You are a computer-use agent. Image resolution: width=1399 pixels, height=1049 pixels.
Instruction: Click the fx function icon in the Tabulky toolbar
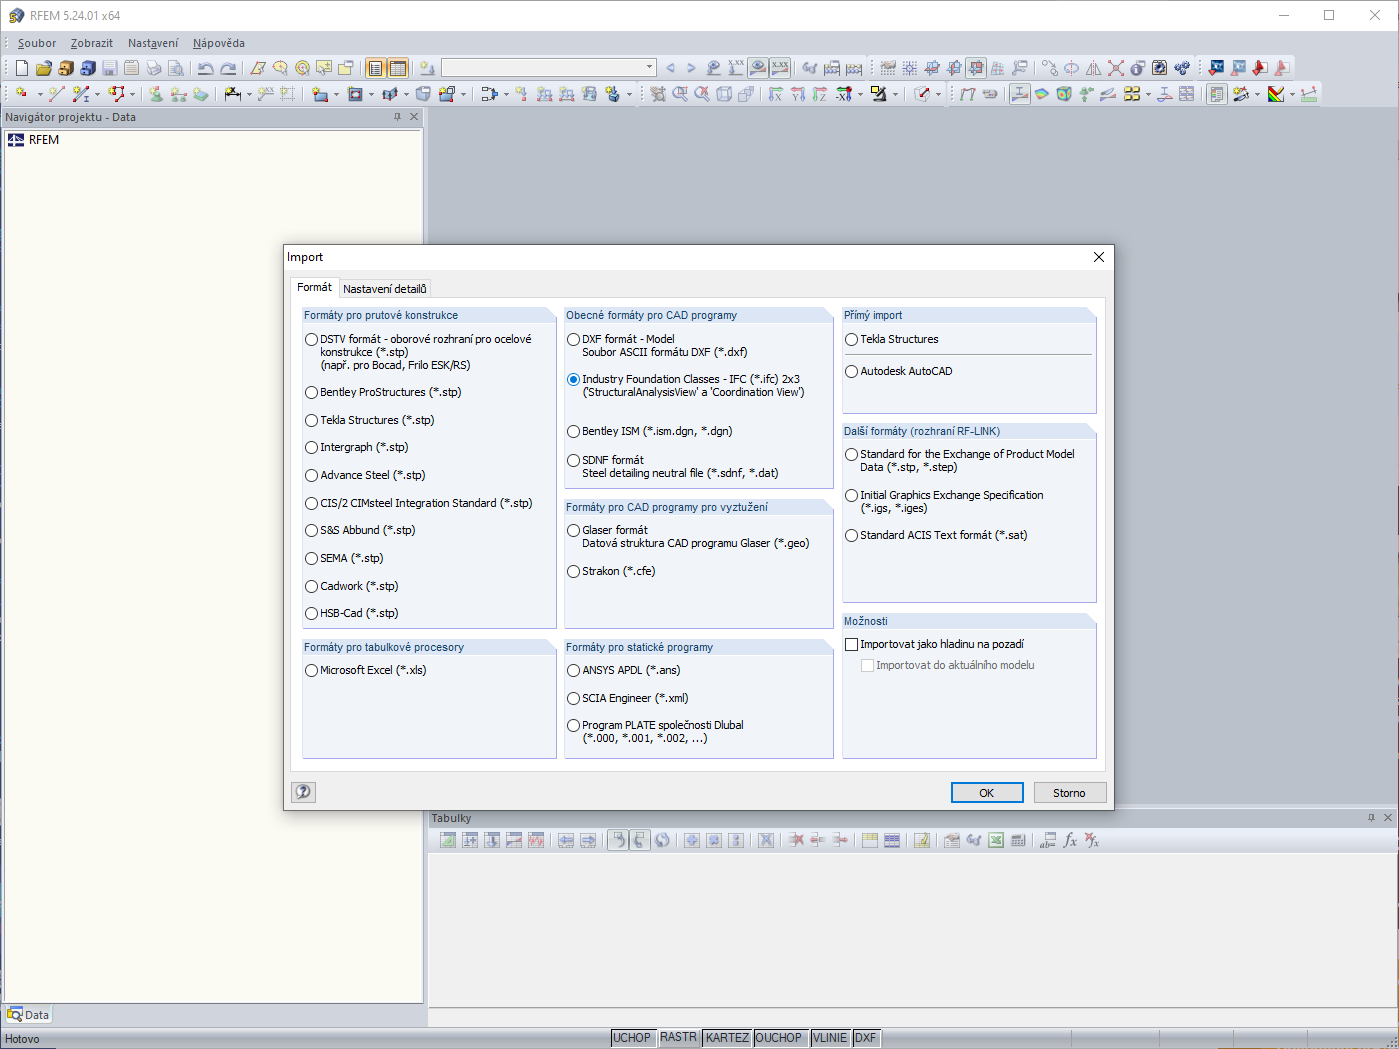click(1069, 840)
